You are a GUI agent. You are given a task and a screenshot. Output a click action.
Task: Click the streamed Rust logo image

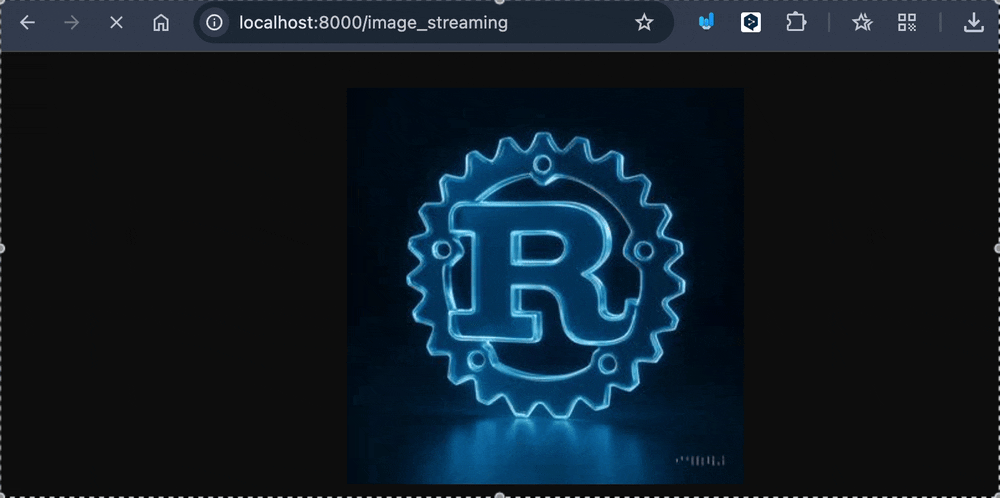[545, 286]
